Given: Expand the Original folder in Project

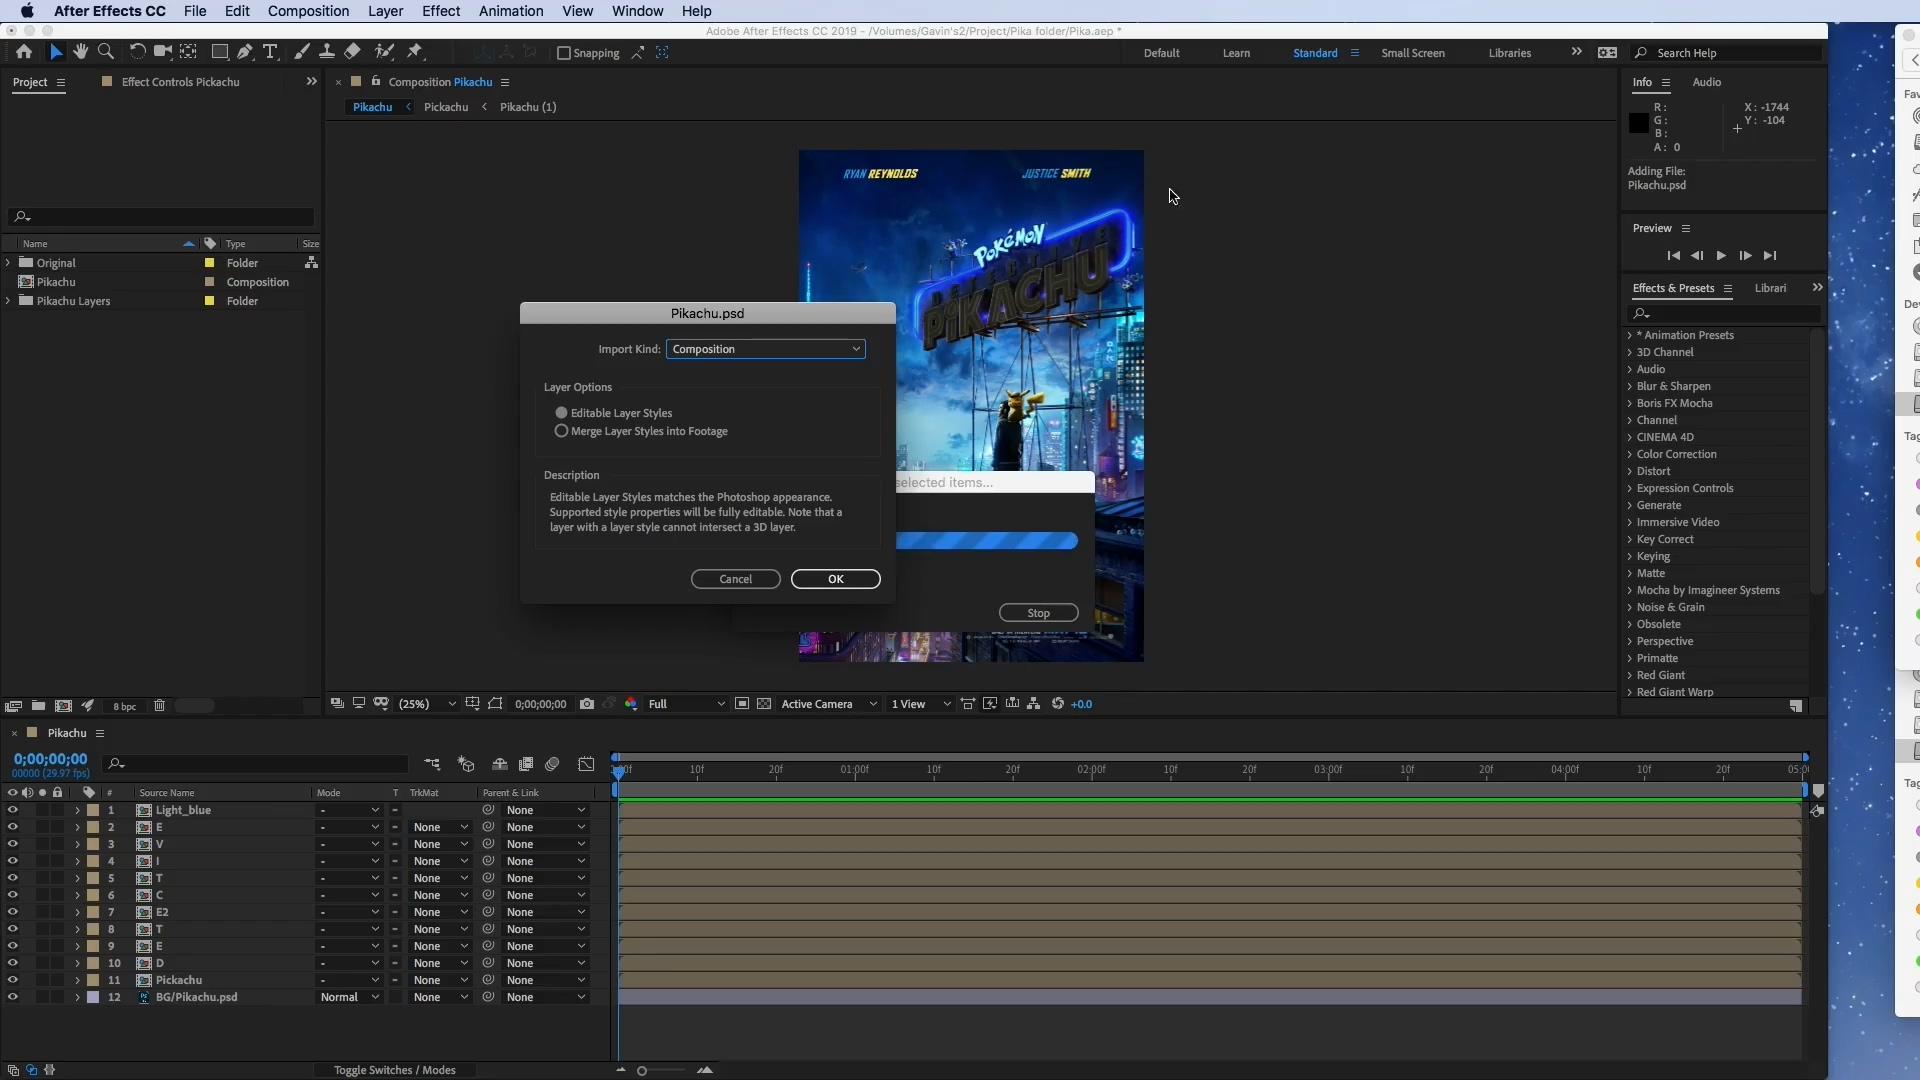Looking at the screenshot, I should [x=8, y=263].
